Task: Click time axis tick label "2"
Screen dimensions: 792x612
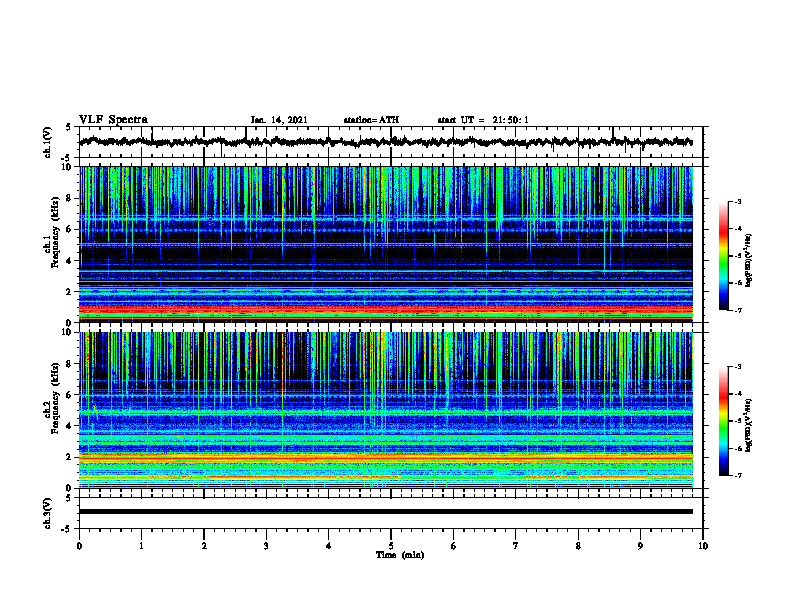Action: tap(204, 546)
